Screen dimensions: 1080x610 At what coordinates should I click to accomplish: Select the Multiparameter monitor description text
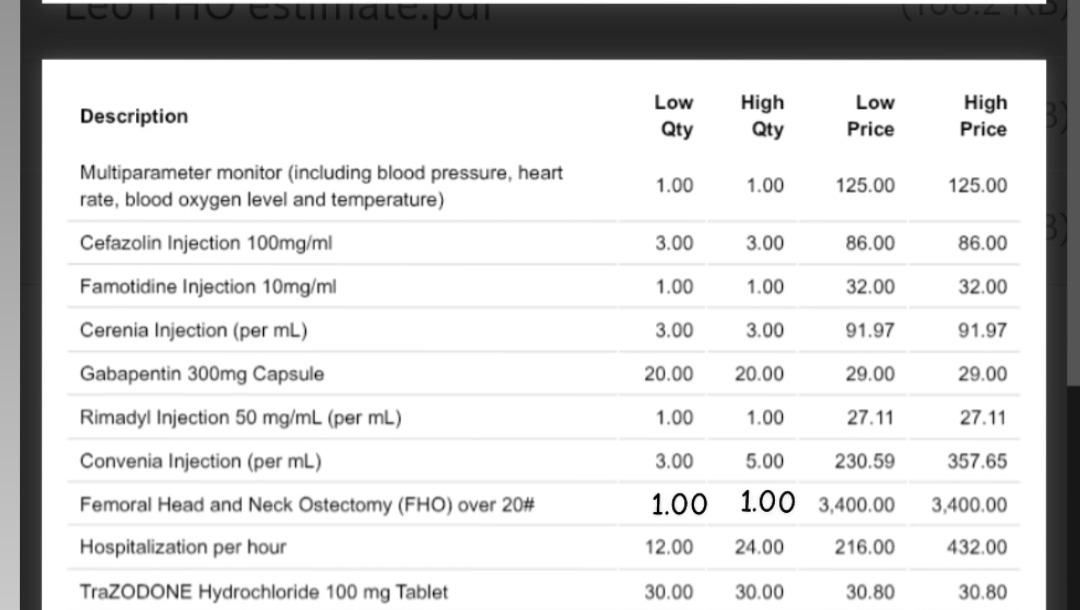(x=321, y=186)
